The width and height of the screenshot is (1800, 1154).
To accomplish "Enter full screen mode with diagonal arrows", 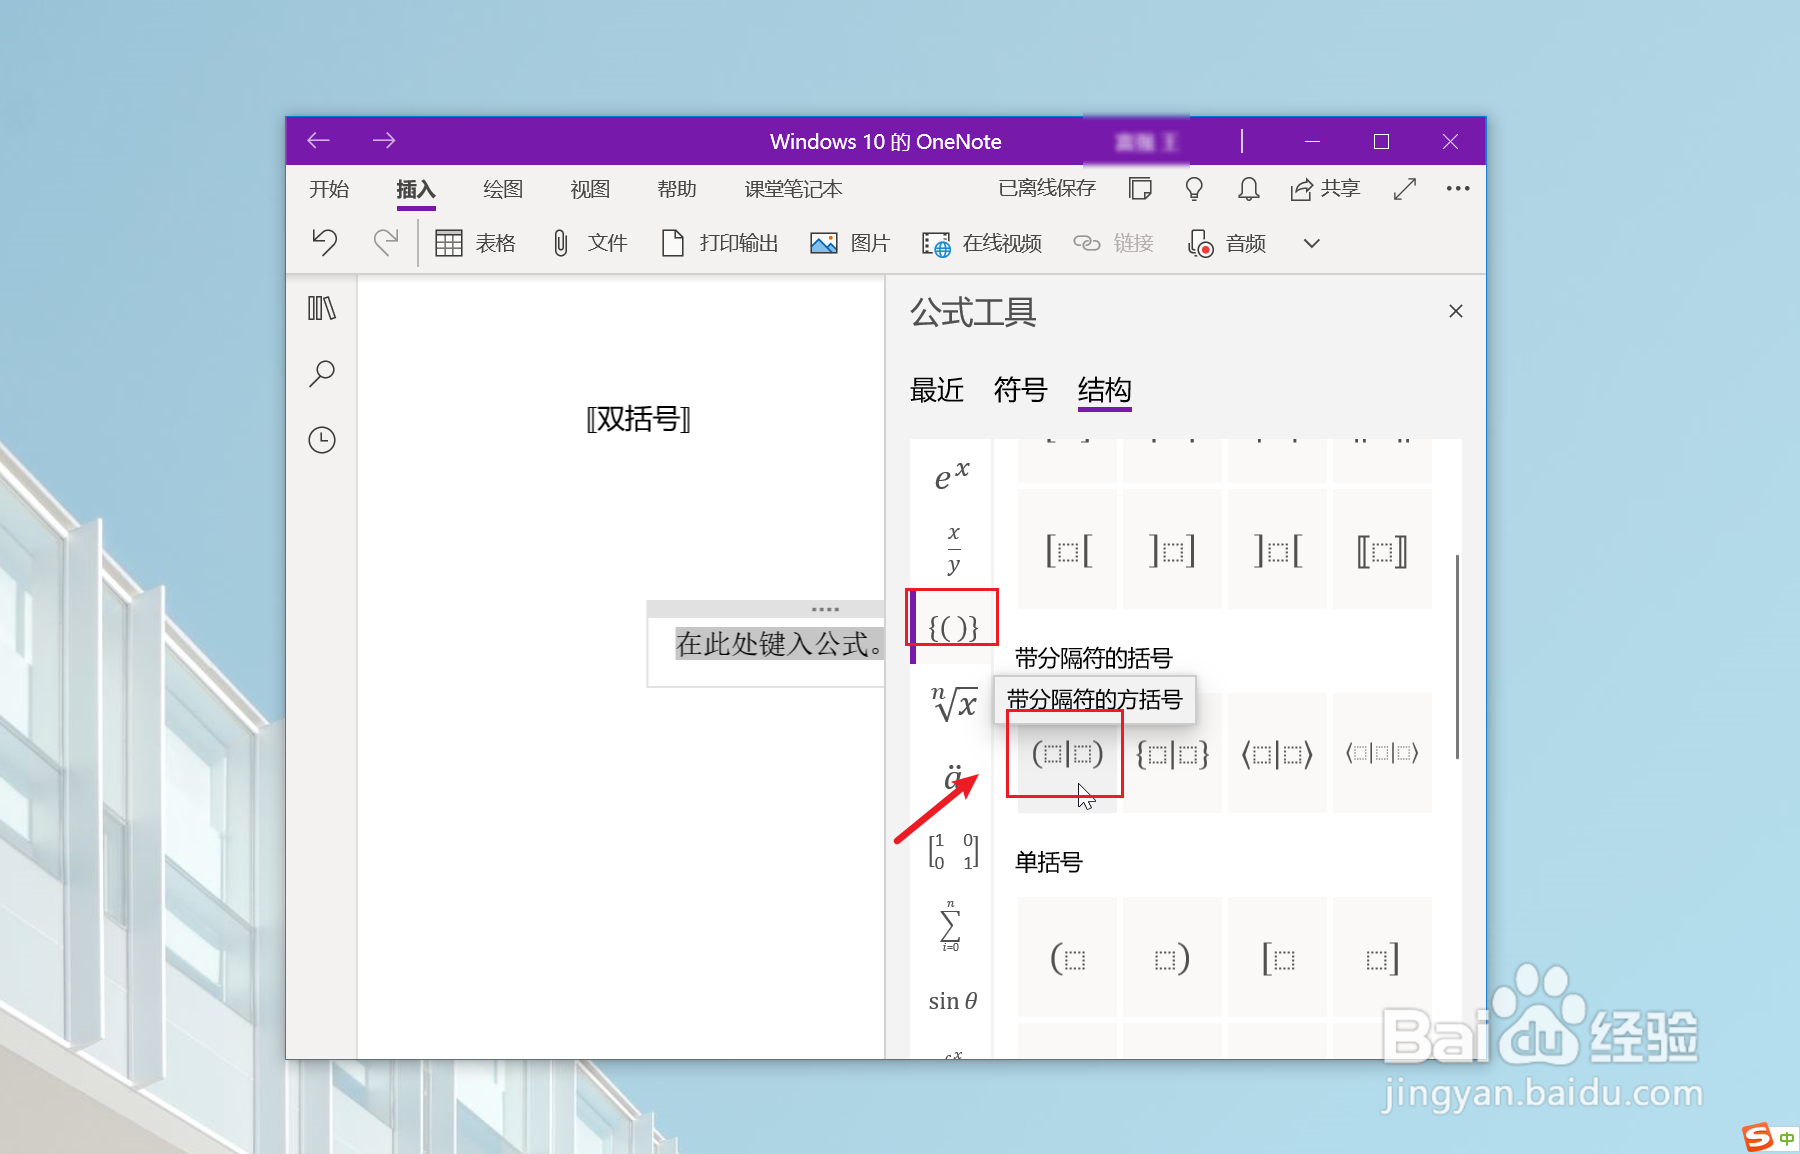I will pyautogui.click(x=1405, y=188).
